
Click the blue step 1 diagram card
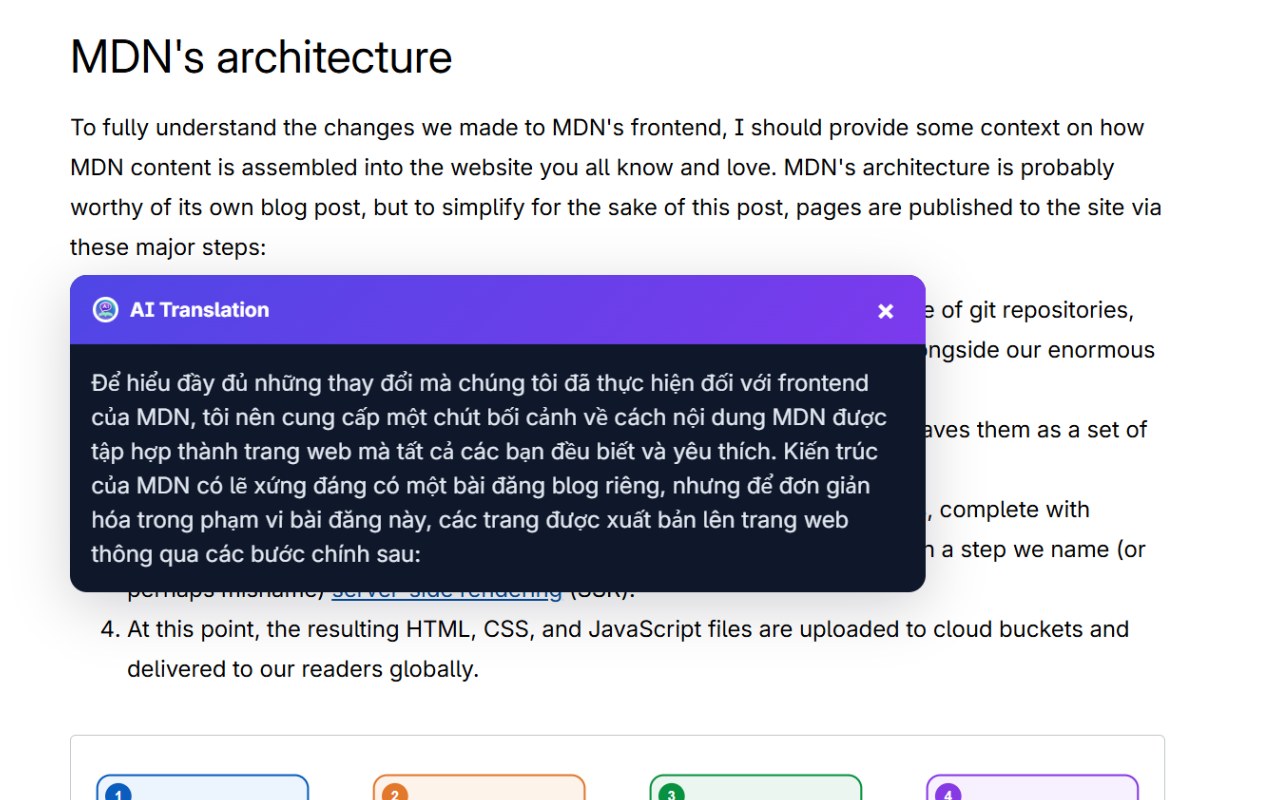pos(203,788)
